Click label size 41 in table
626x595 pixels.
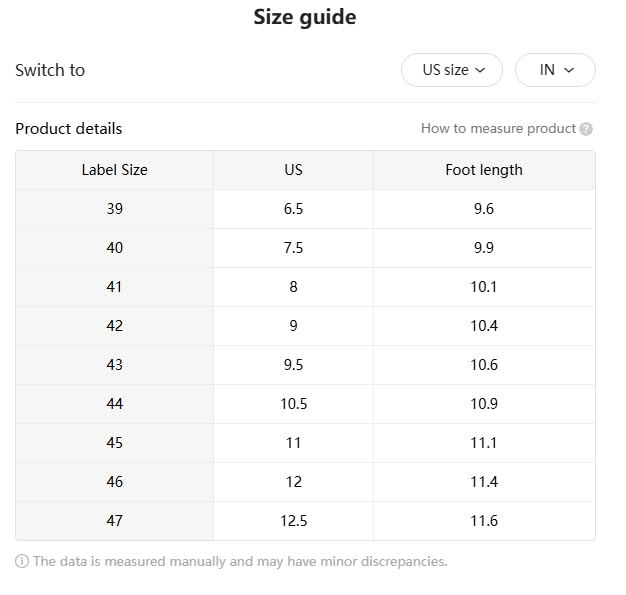[x=114, y=287]
